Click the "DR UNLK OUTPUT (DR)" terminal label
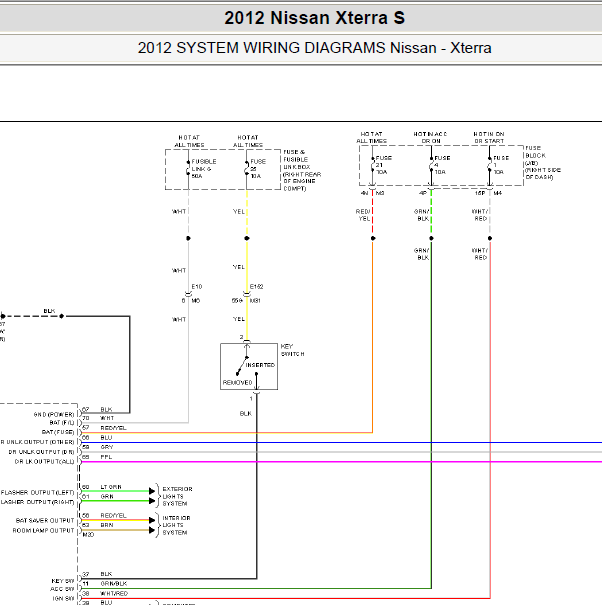The height and width of the screenshot is (605, 602). click(x=41, y=452)
